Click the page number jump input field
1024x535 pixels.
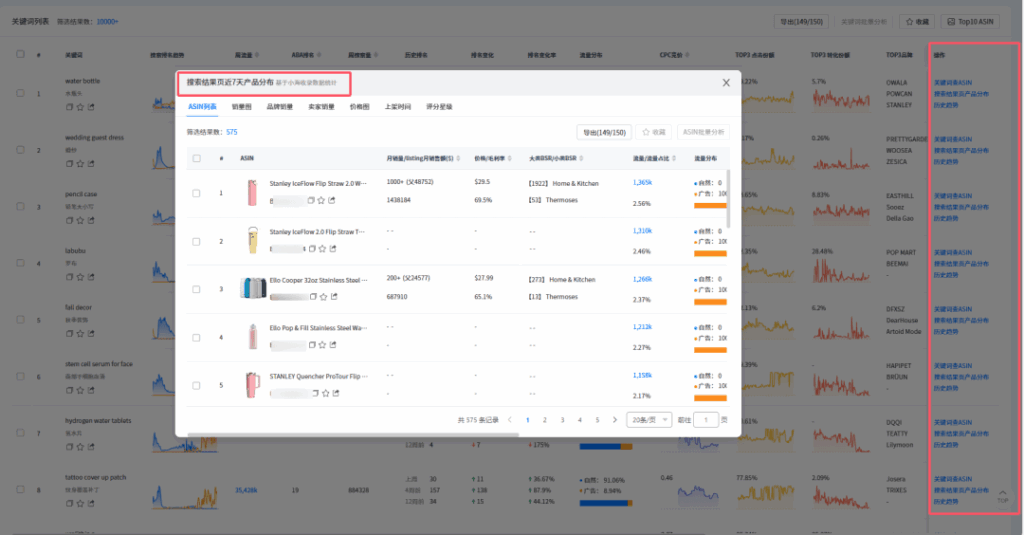(706, 420)
